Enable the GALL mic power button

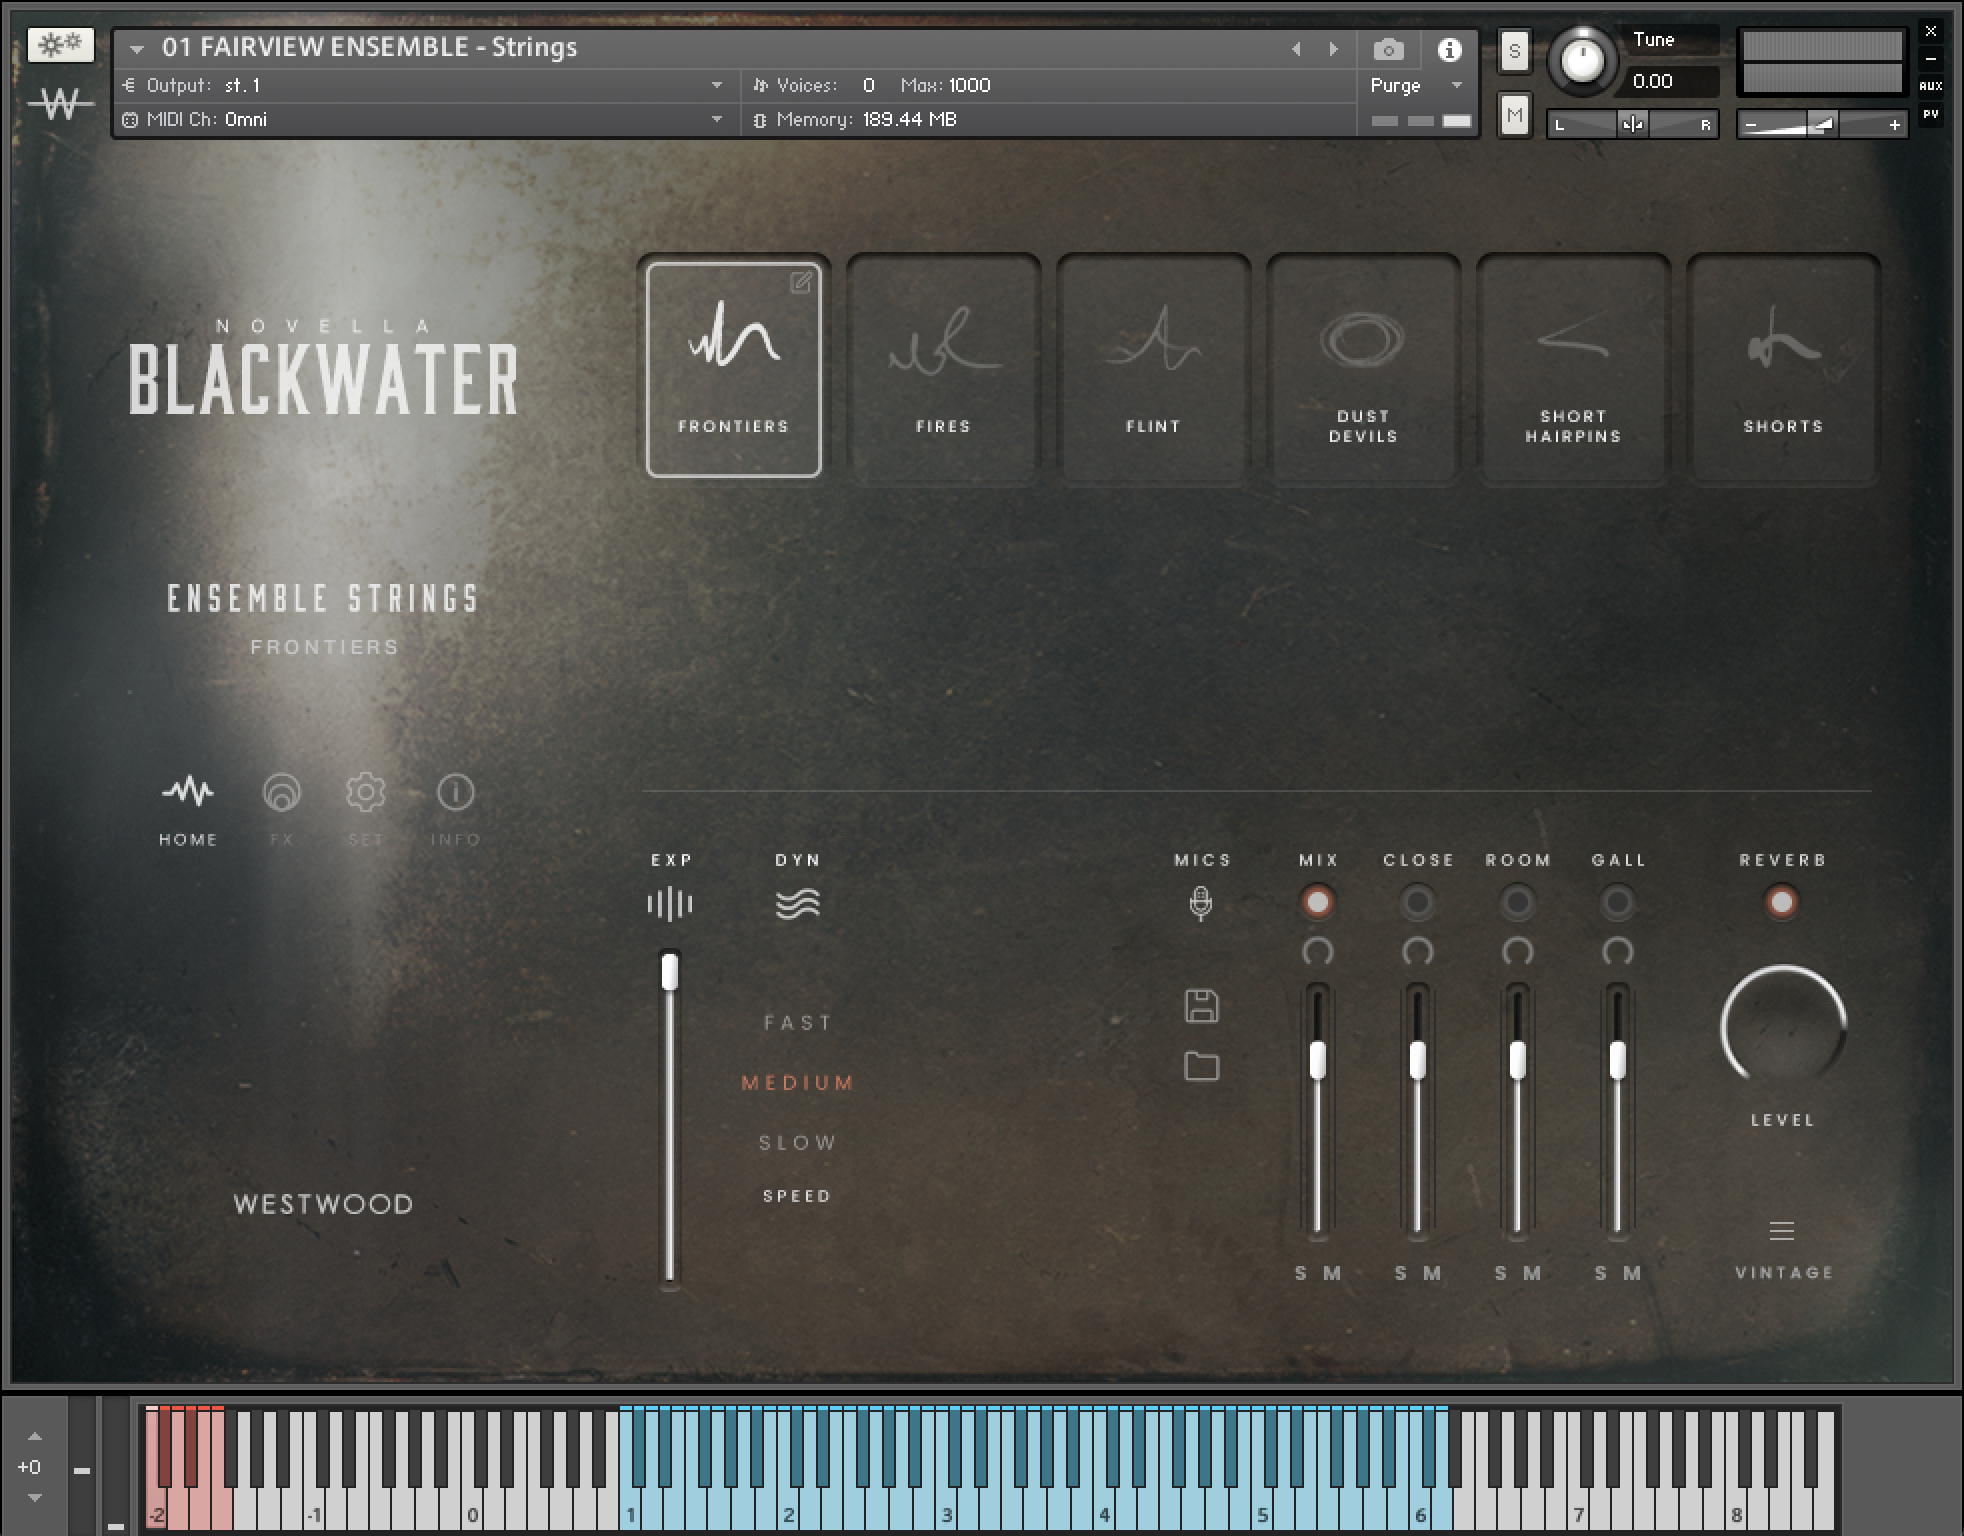coord(1617,902)
